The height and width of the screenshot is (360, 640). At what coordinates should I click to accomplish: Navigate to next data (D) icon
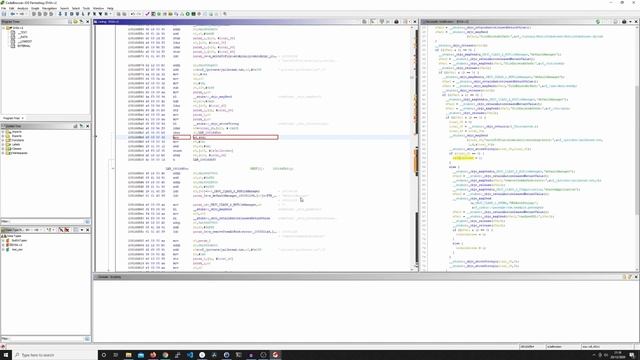coord(71,14)
